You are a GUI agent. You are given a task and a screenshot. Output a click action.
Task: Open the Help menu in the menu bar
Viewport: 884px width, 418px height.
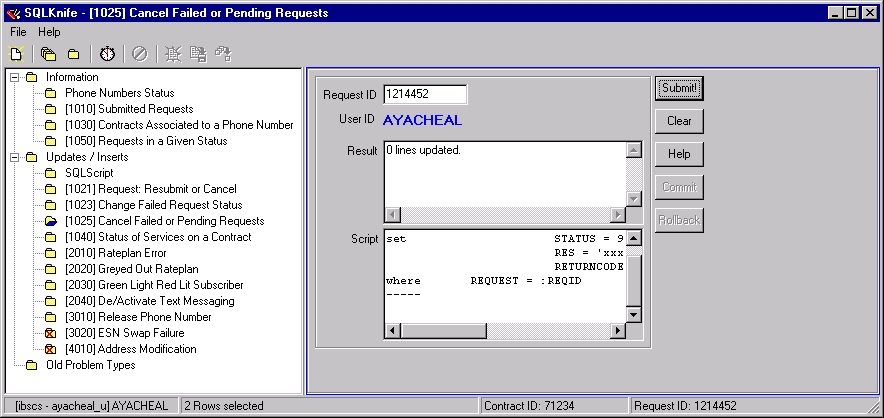click(49, 32)
